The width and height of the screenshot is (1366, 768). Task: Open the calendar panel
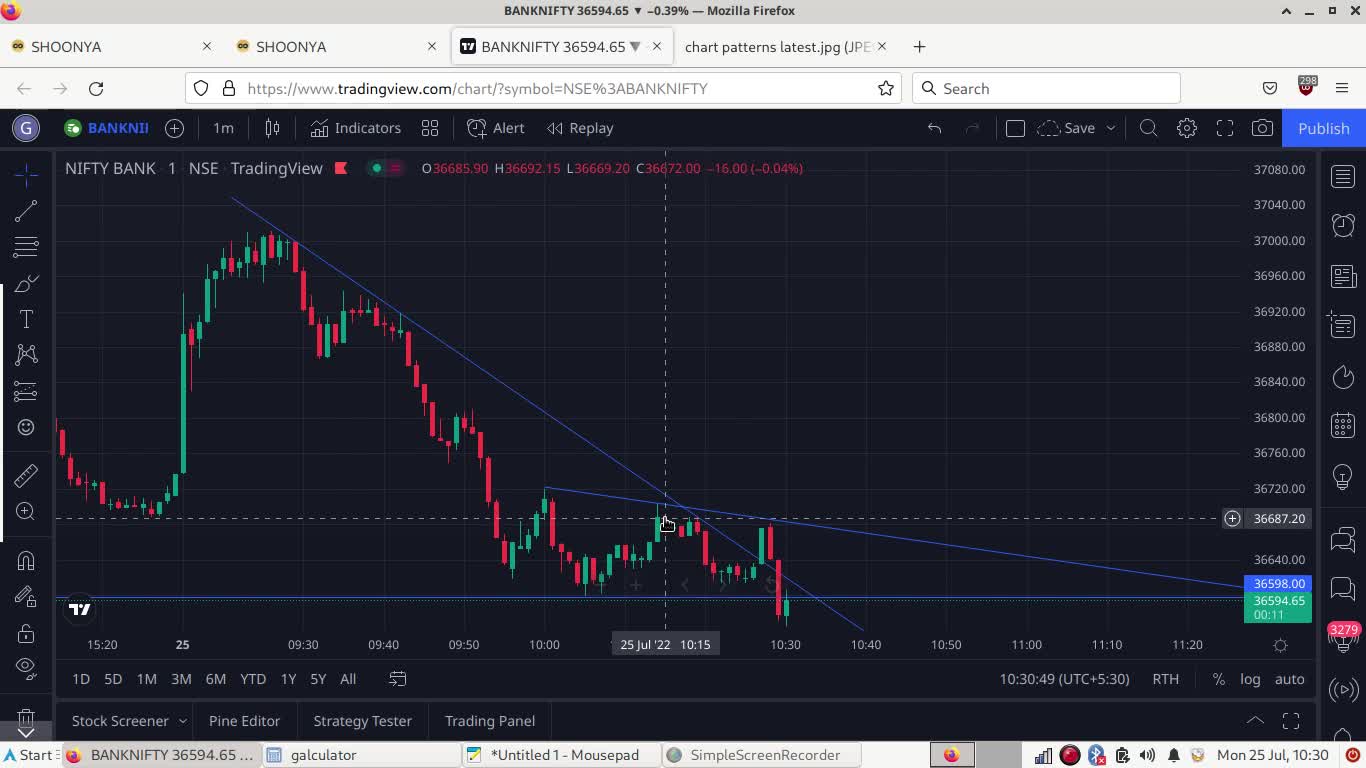1343,426
